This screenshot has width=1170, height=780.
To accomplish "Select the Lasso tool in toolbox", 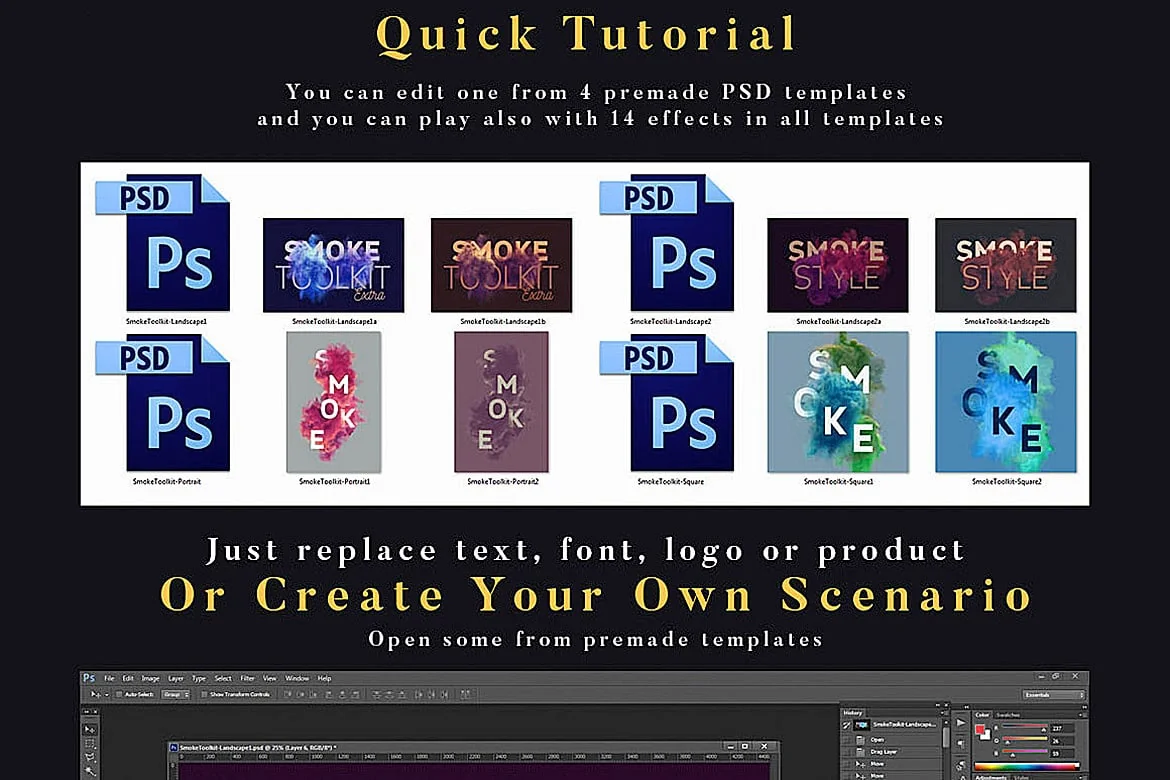I will (x=90, y=757).
